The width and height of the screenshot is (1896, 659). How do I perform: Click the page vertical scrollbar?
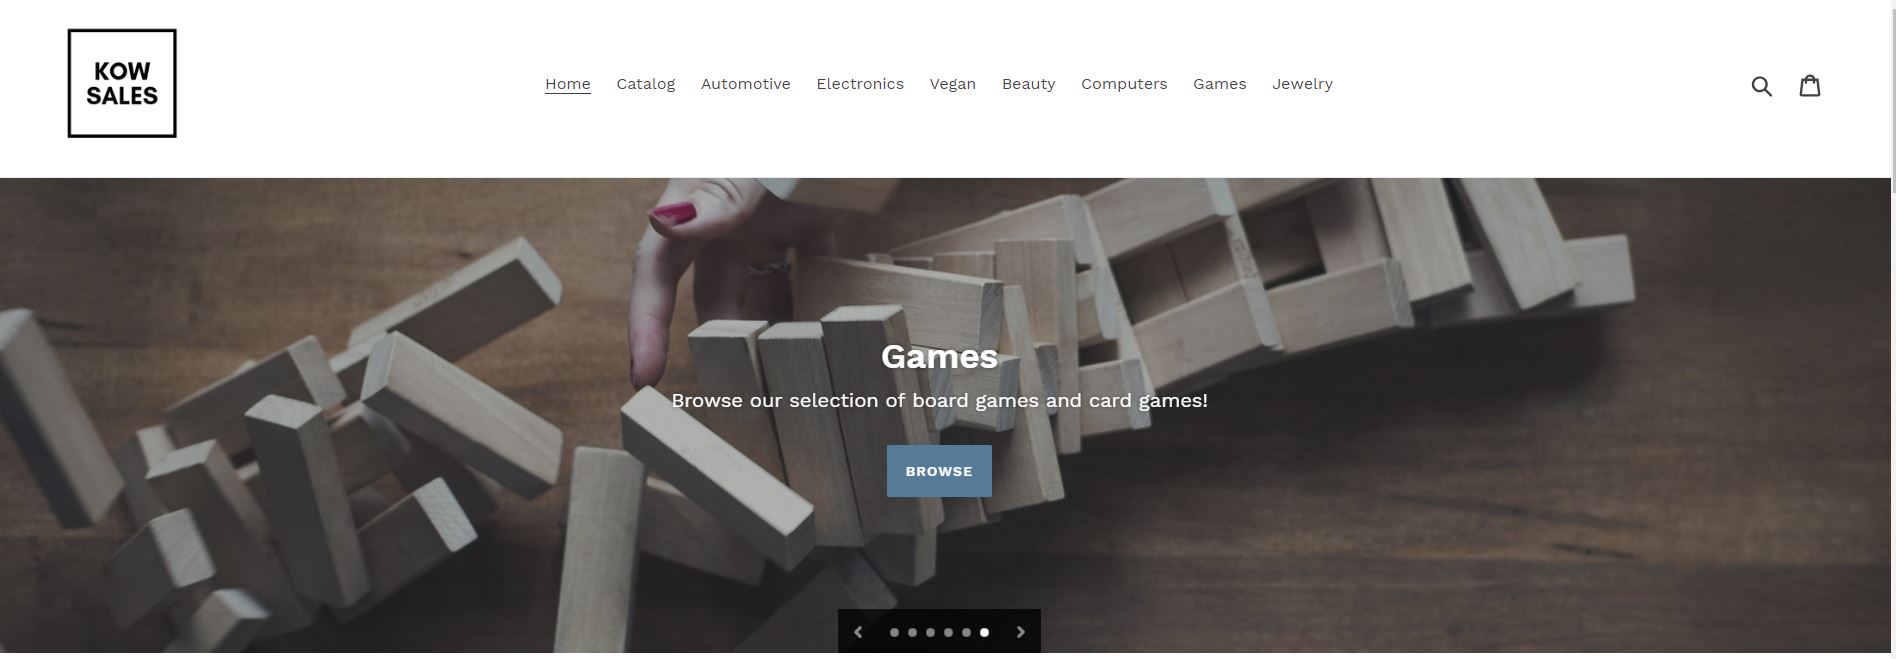pyautogui.click(x=1890, y=330)
